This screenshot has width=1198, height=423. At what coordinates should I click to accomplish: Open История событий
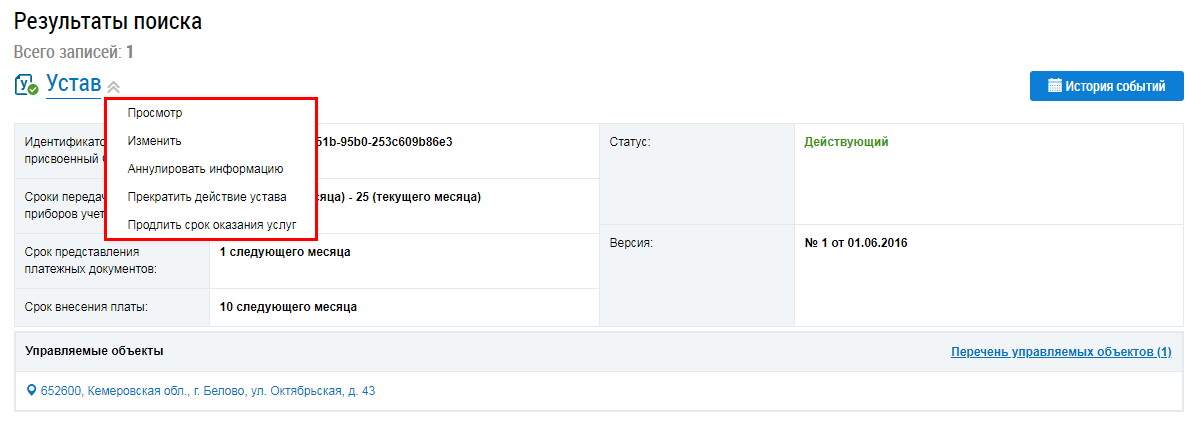[x=1106, y=86]
